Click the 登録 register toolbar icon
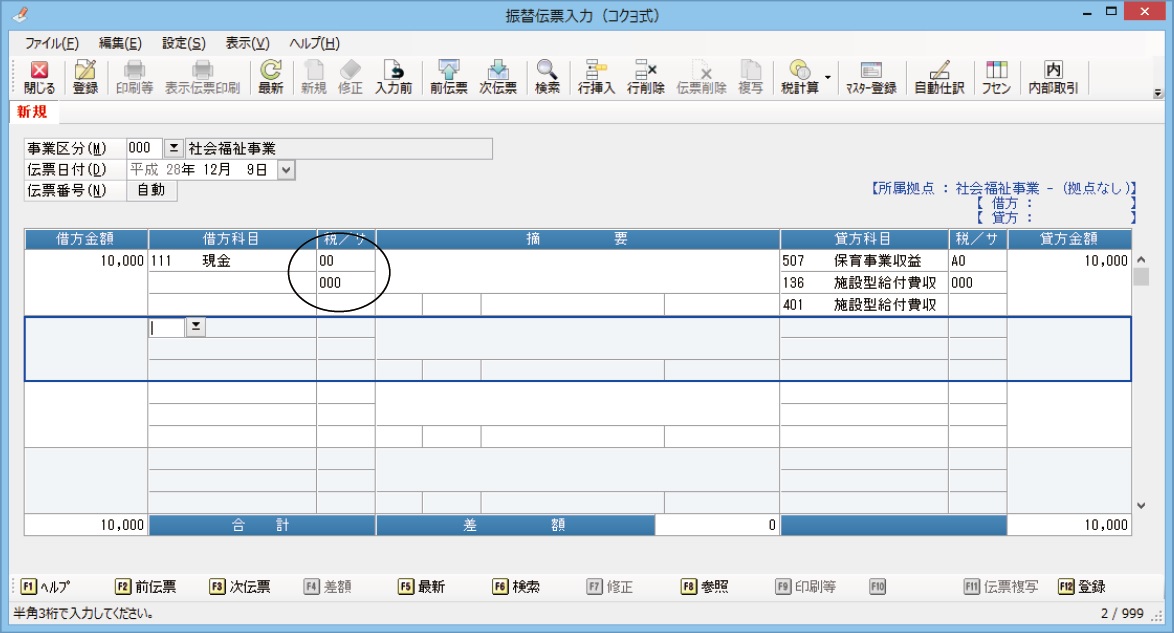The height and width of the screenshot is (633, 1174). click(x=85, y=77)
